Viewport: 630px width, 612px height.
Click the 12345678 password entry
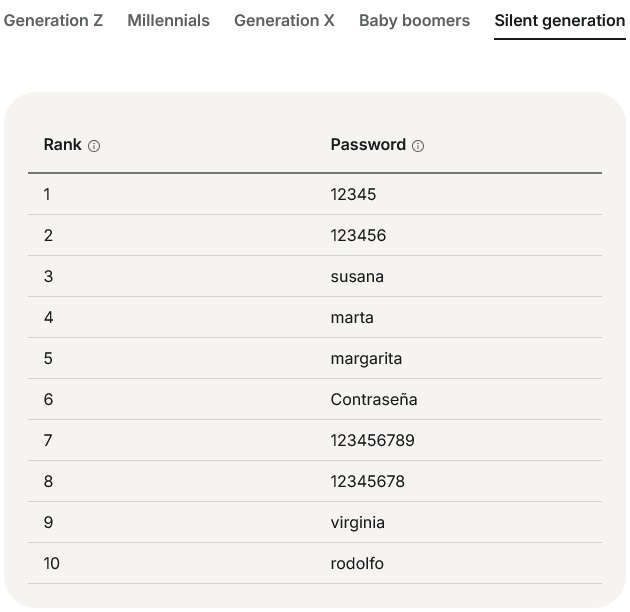[x=367, y=481]
